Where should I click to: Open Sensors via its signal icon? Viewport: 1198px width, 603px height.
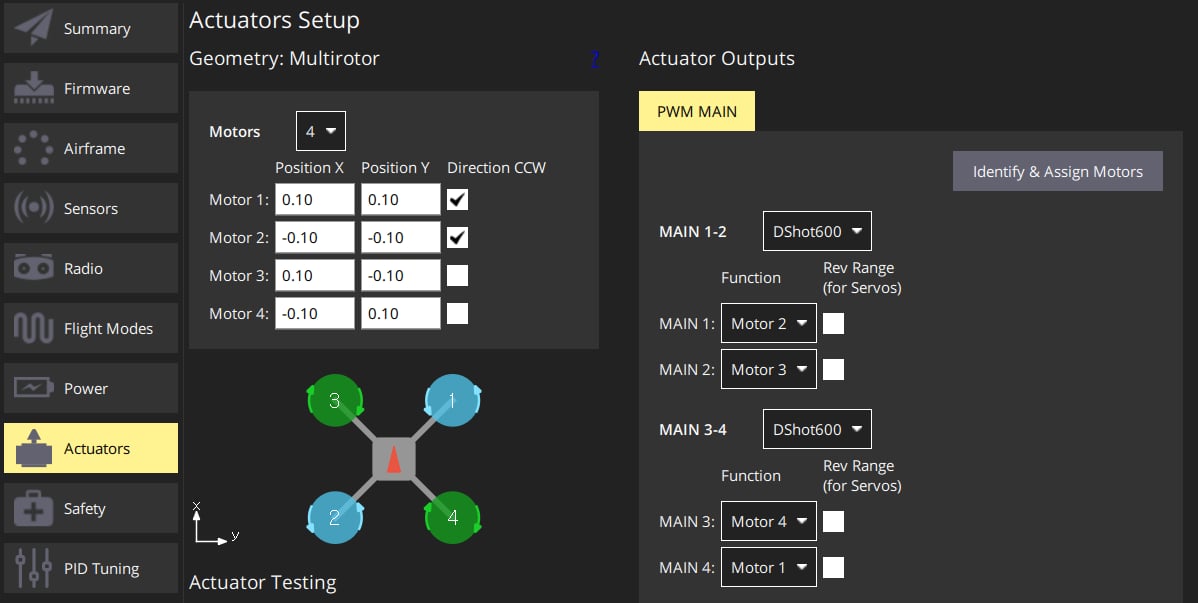point(34,209)
